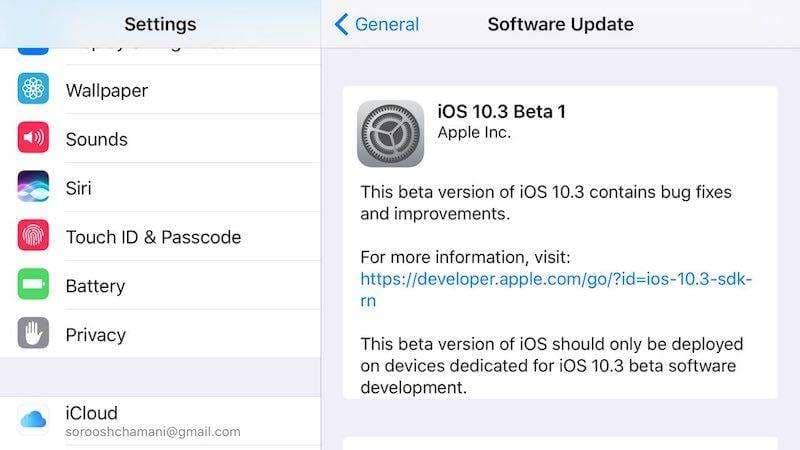Tap the Siri waveform icon

pos(33,188)
